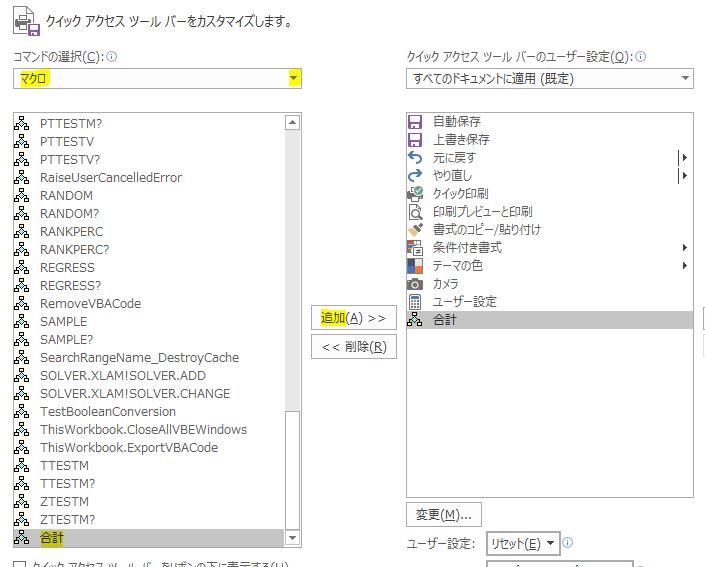Select ThisWorkbook.ExportVBACode in the macro list
The image size is (705, 567).
tap(129, 448)
